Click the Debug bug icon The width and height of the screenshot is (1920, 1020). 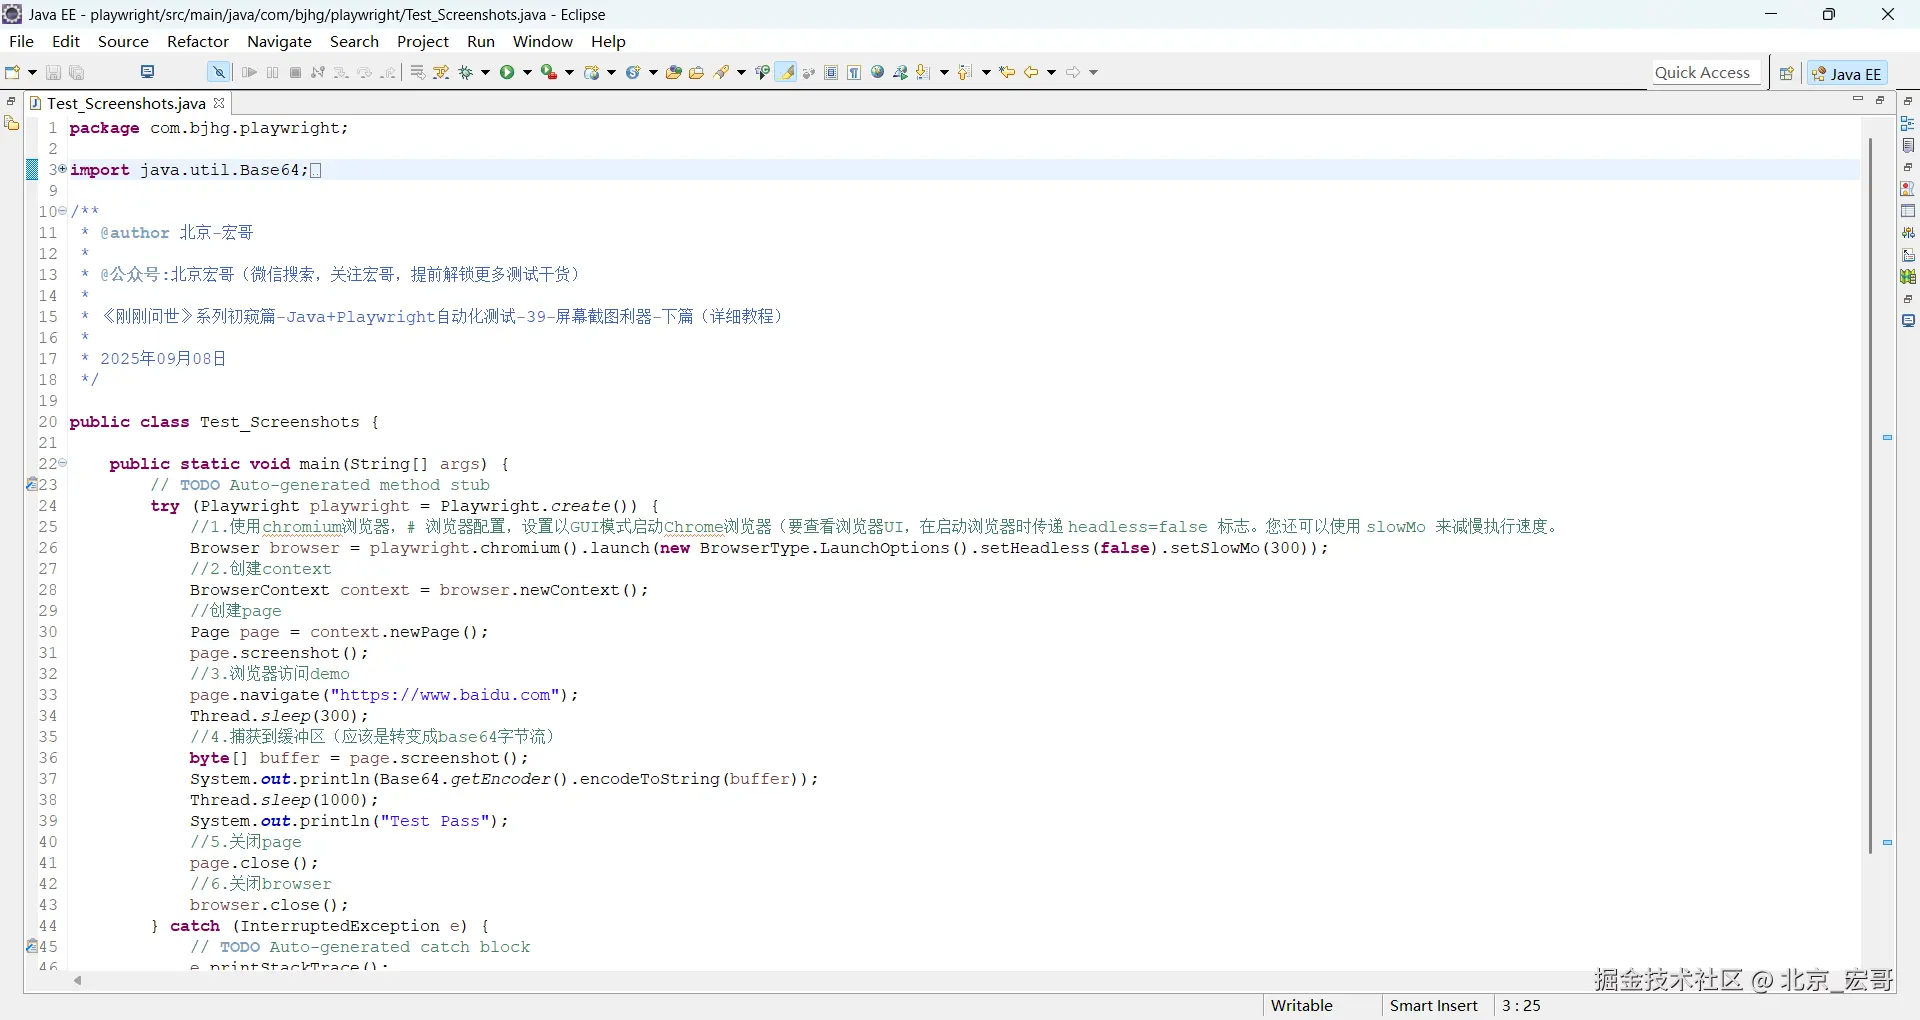point(466,72)
